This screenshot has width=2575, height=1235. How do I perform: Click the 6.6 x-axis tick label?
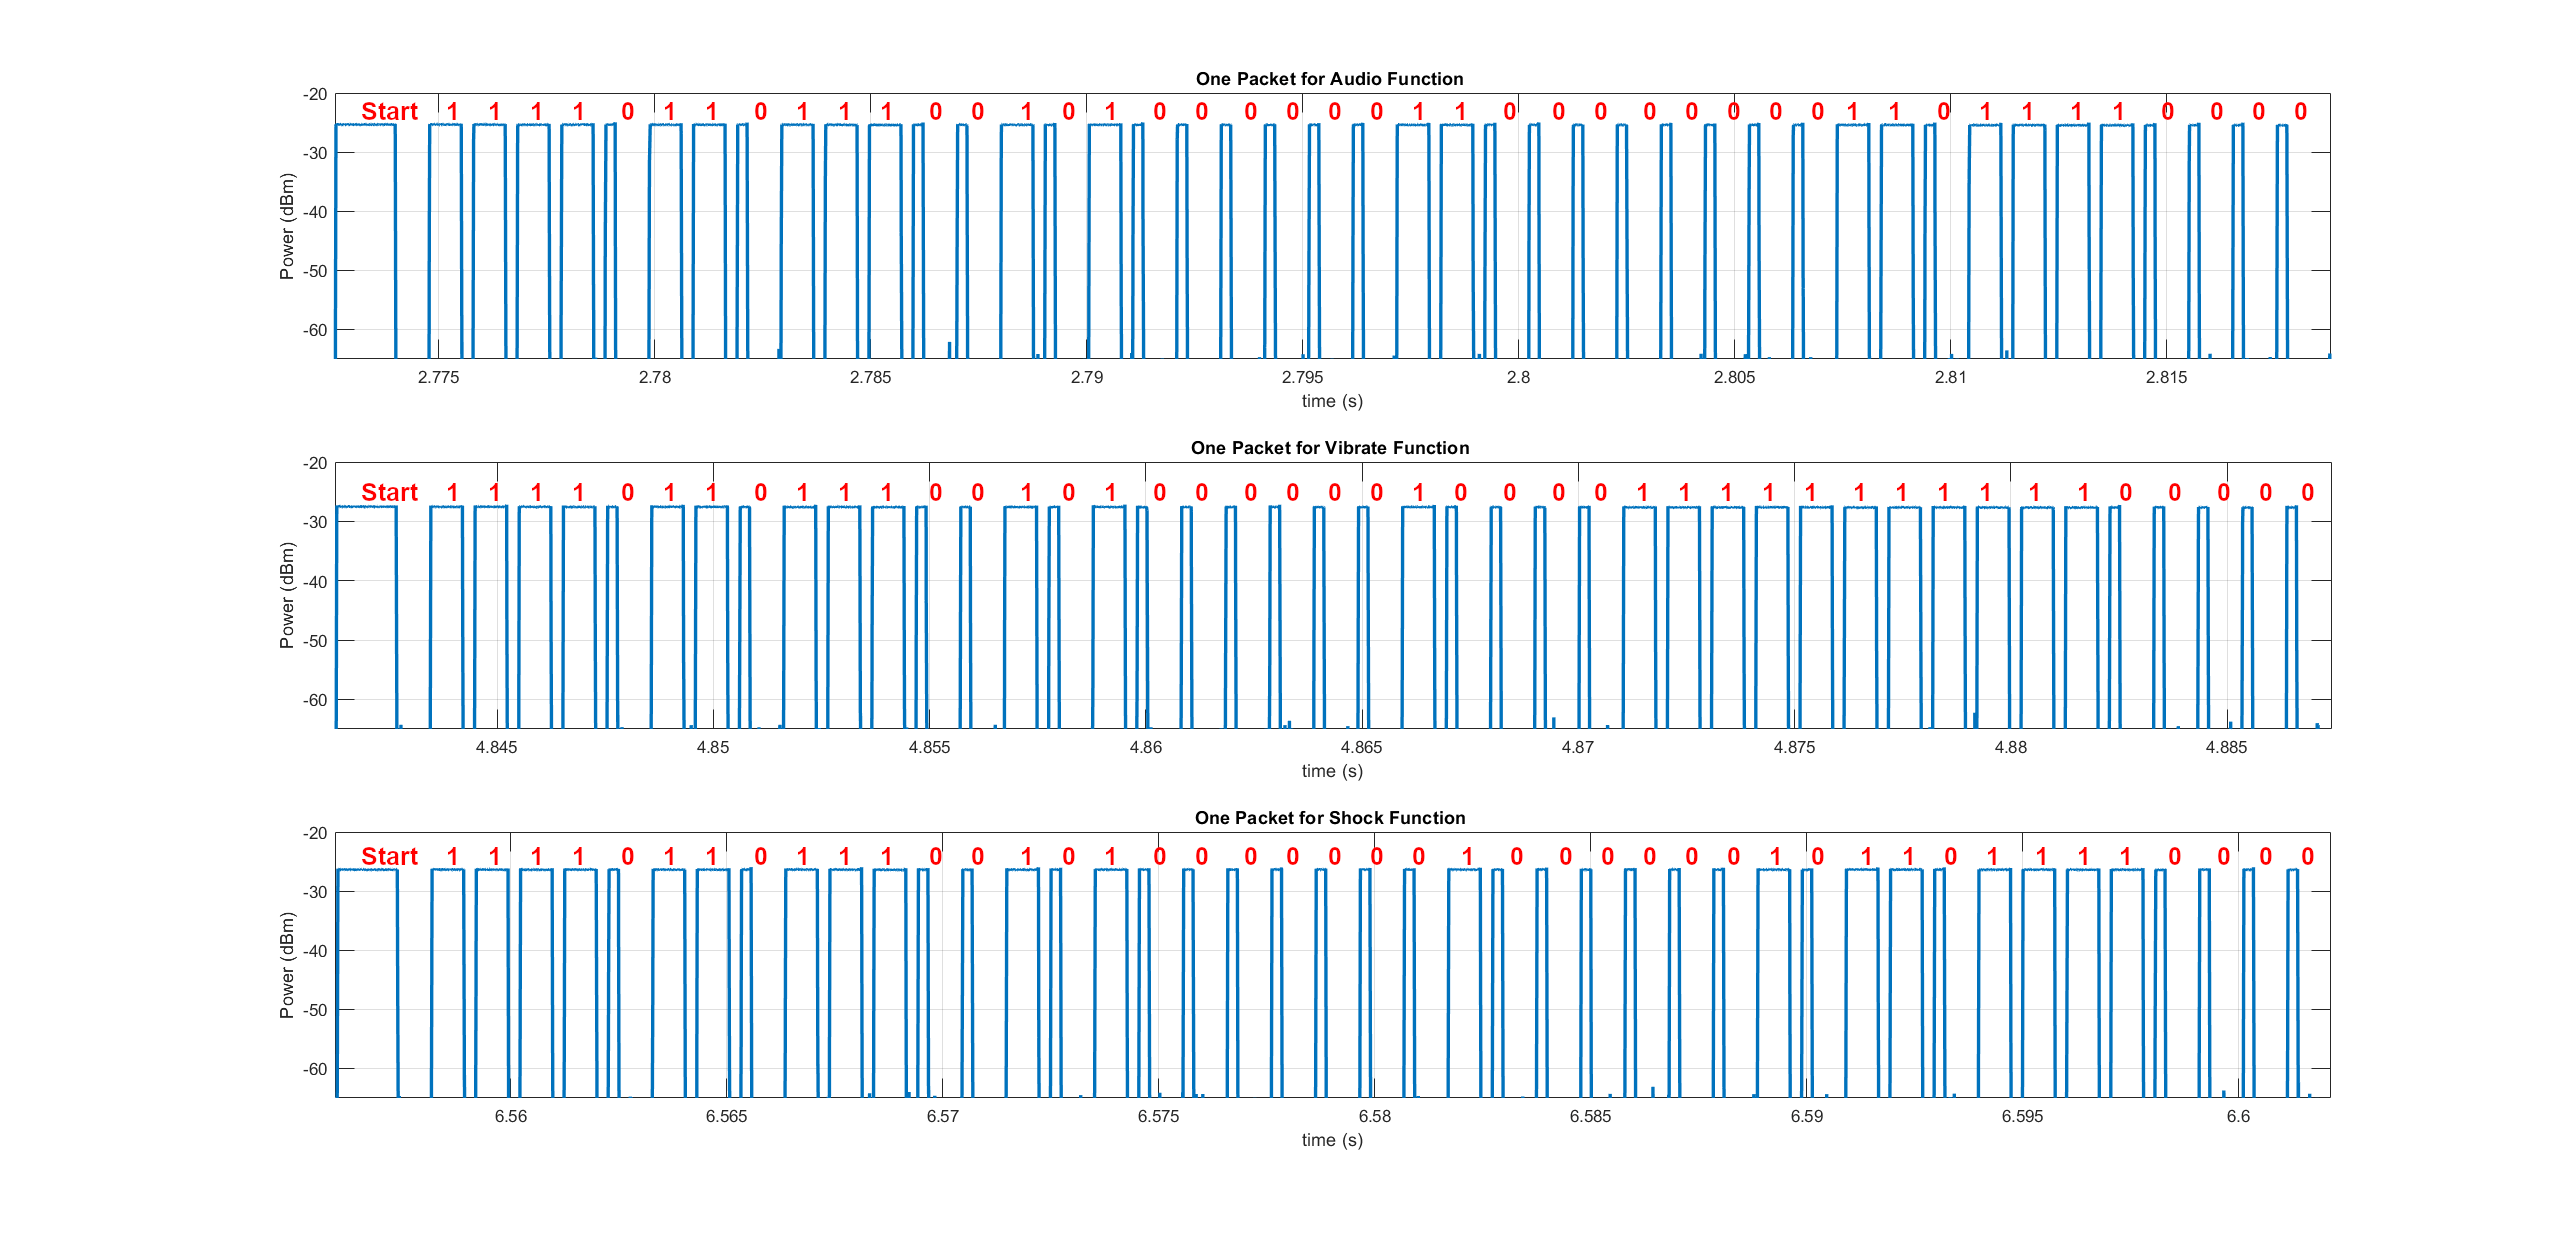click(2238, 1116)
